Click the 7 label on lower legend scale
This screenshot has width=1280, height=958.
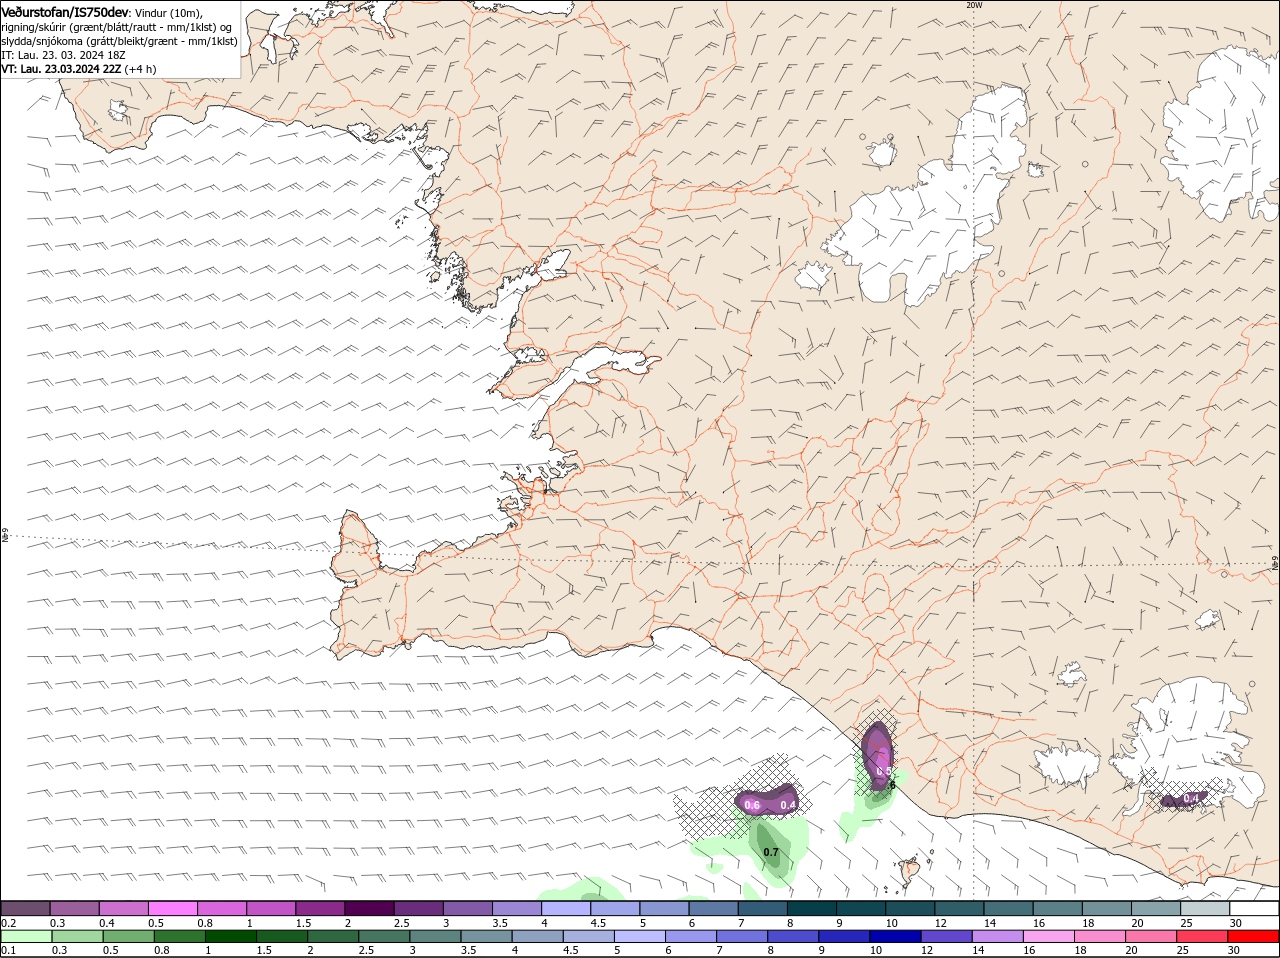click(x=719, y=950)
